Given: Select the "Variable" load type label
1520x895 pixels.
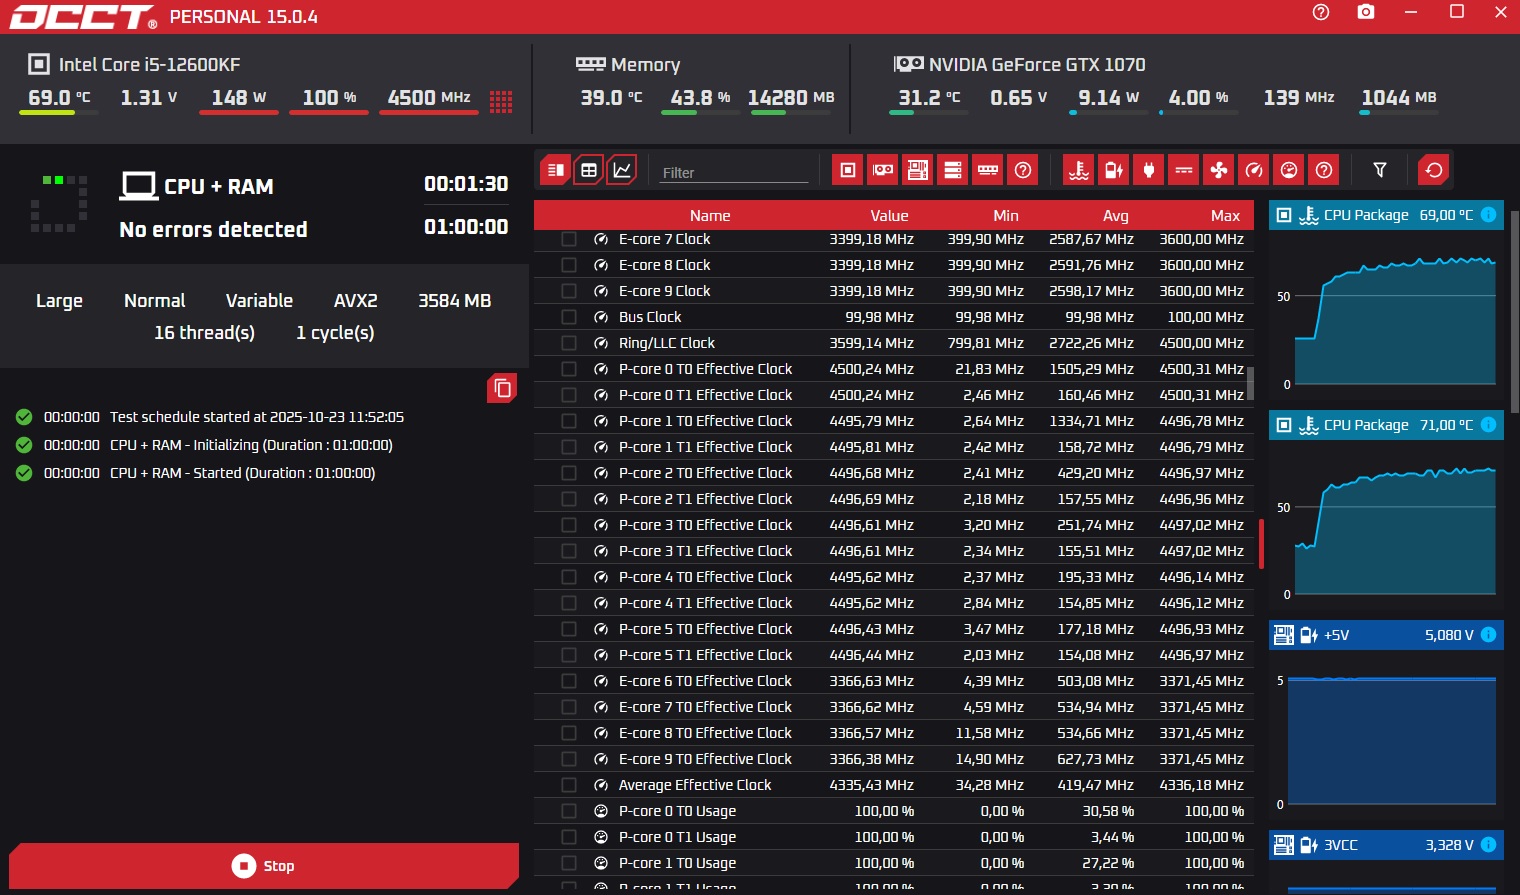Looking at the screenshot, I should pos(259,301).
